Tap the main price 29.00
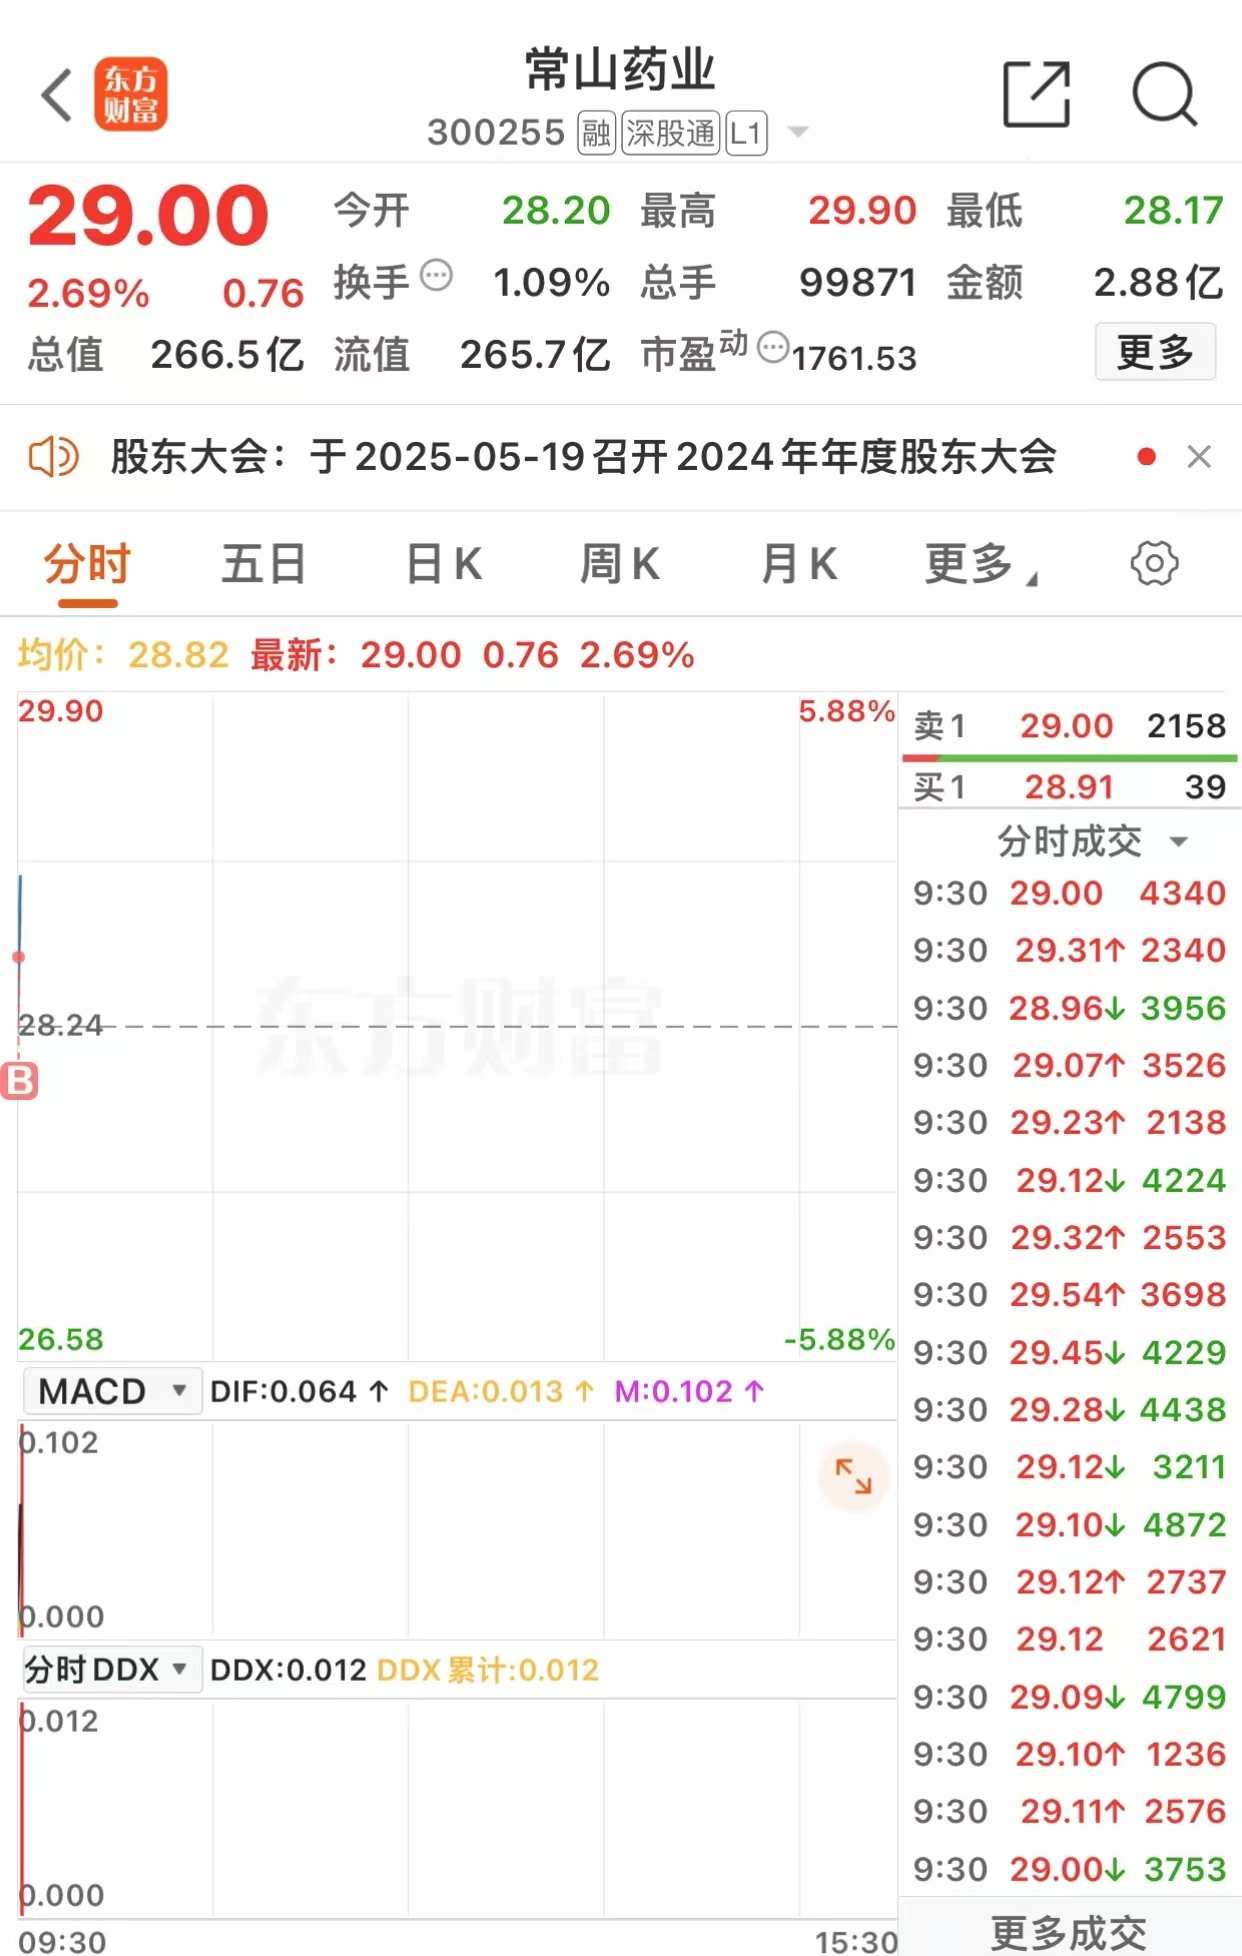 [x=148, y=216]
